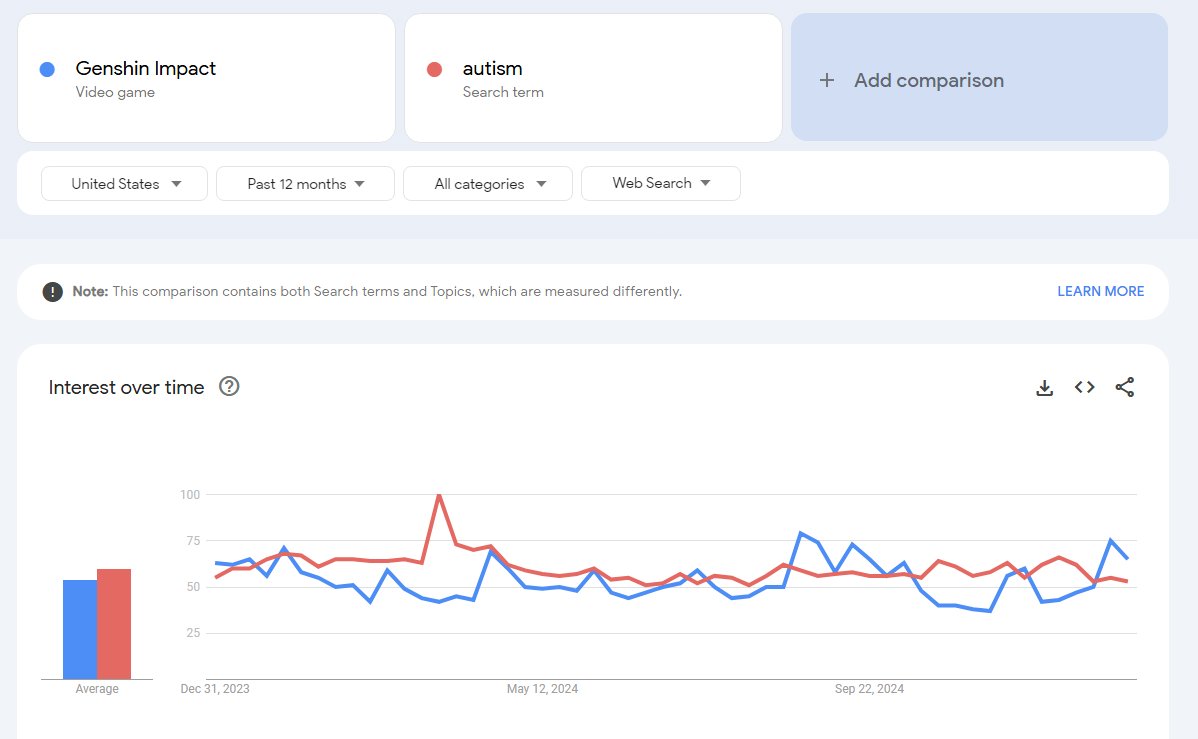Click the Average label under the bars
The height and width of the screenshot is (739, 1198).
coord(97,689)
